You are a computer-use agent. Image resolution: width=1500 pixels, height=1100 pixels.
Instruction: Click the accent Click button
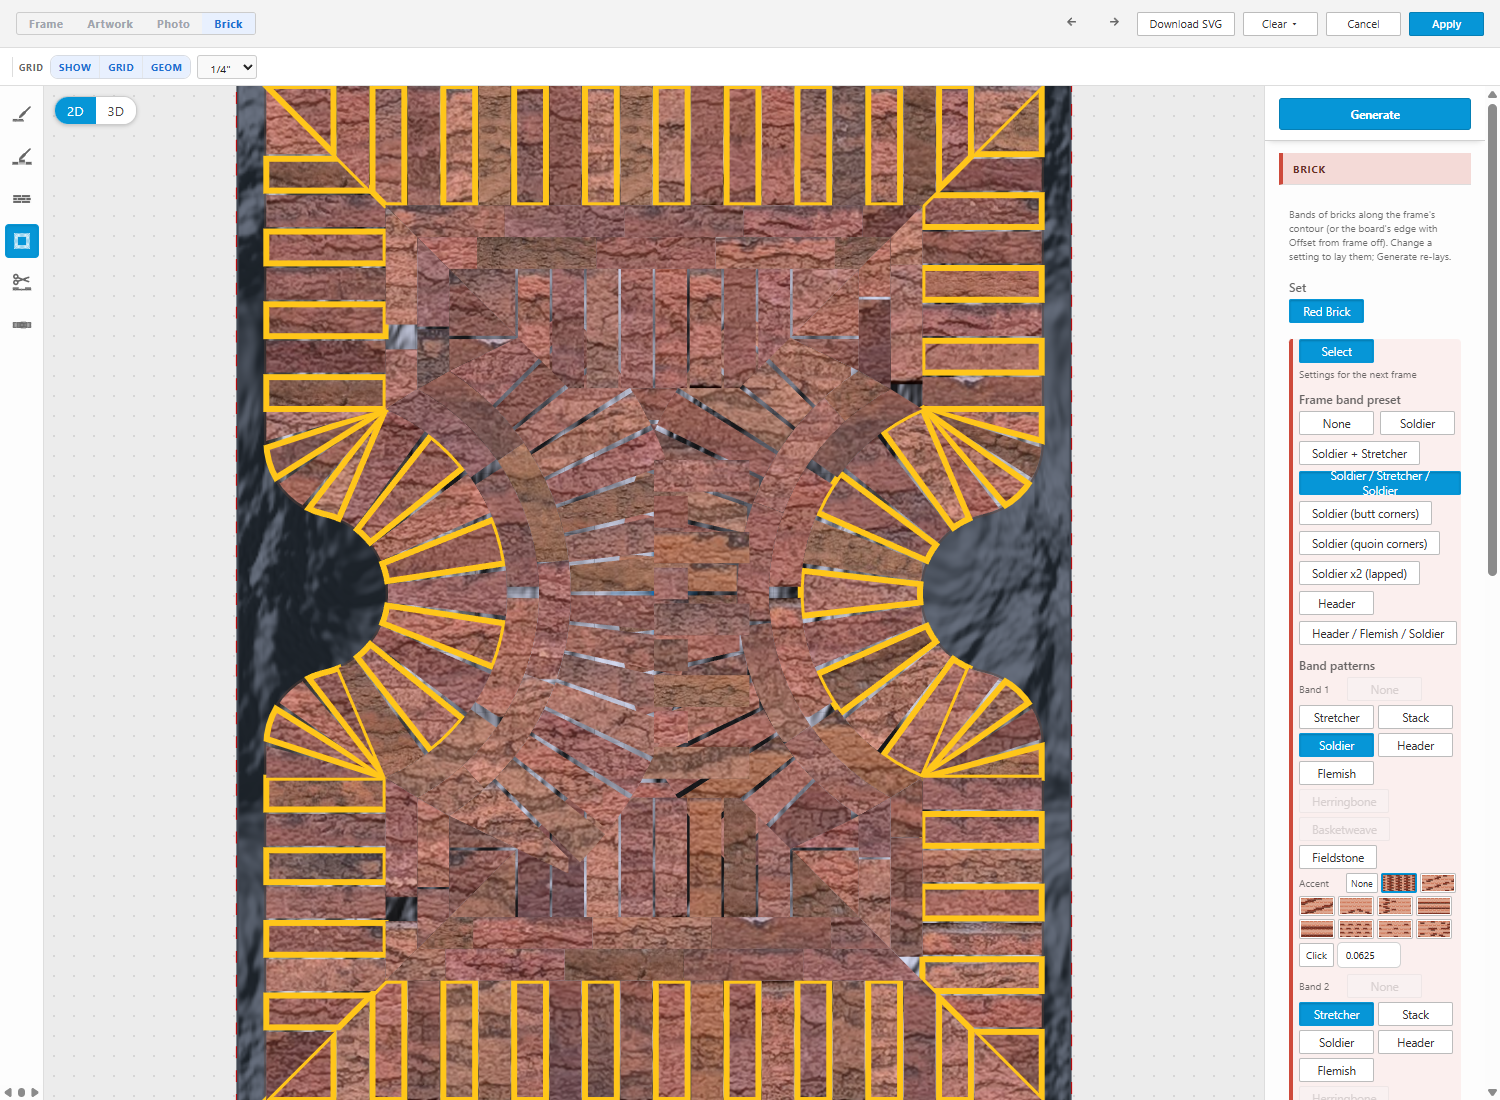click(1316, 956)
